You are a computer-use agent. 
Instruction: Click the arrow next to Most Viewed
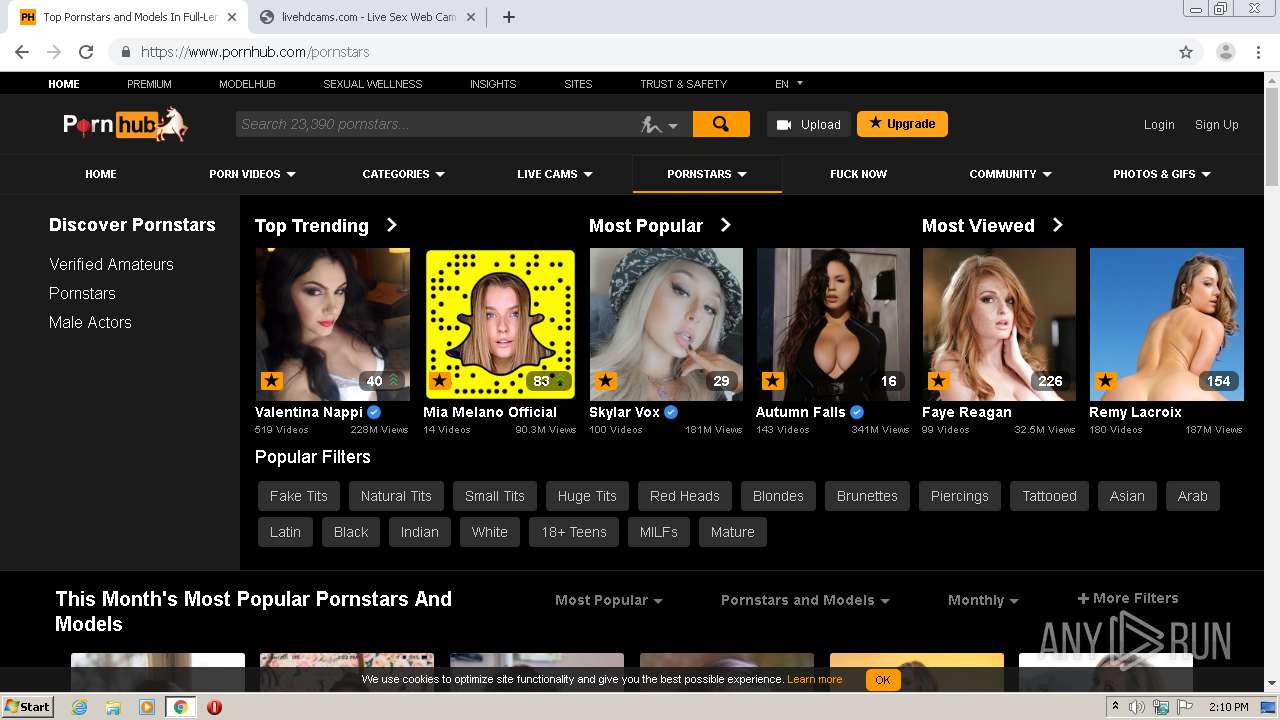[1058, 225]
